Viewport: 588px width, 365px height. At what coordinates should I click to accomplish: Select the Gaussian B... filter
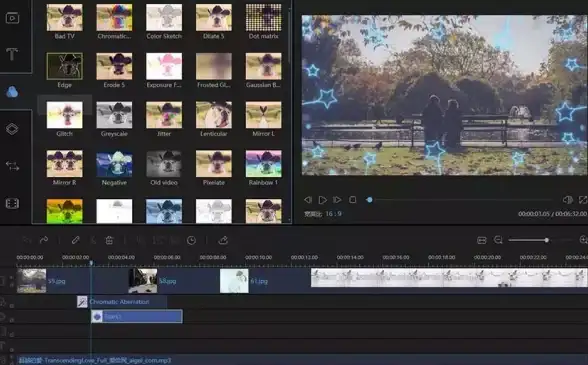point(264,66)
